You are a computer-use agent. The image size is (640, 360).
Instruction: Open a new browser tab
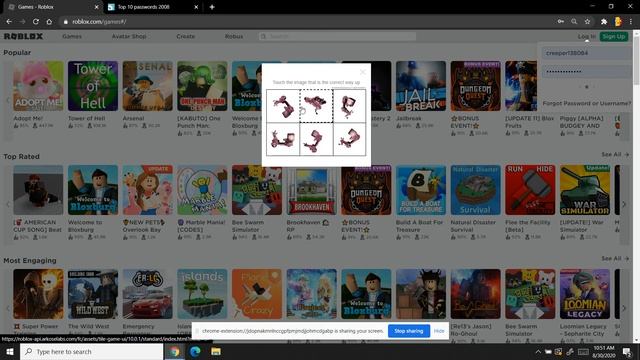pos(212,7)
